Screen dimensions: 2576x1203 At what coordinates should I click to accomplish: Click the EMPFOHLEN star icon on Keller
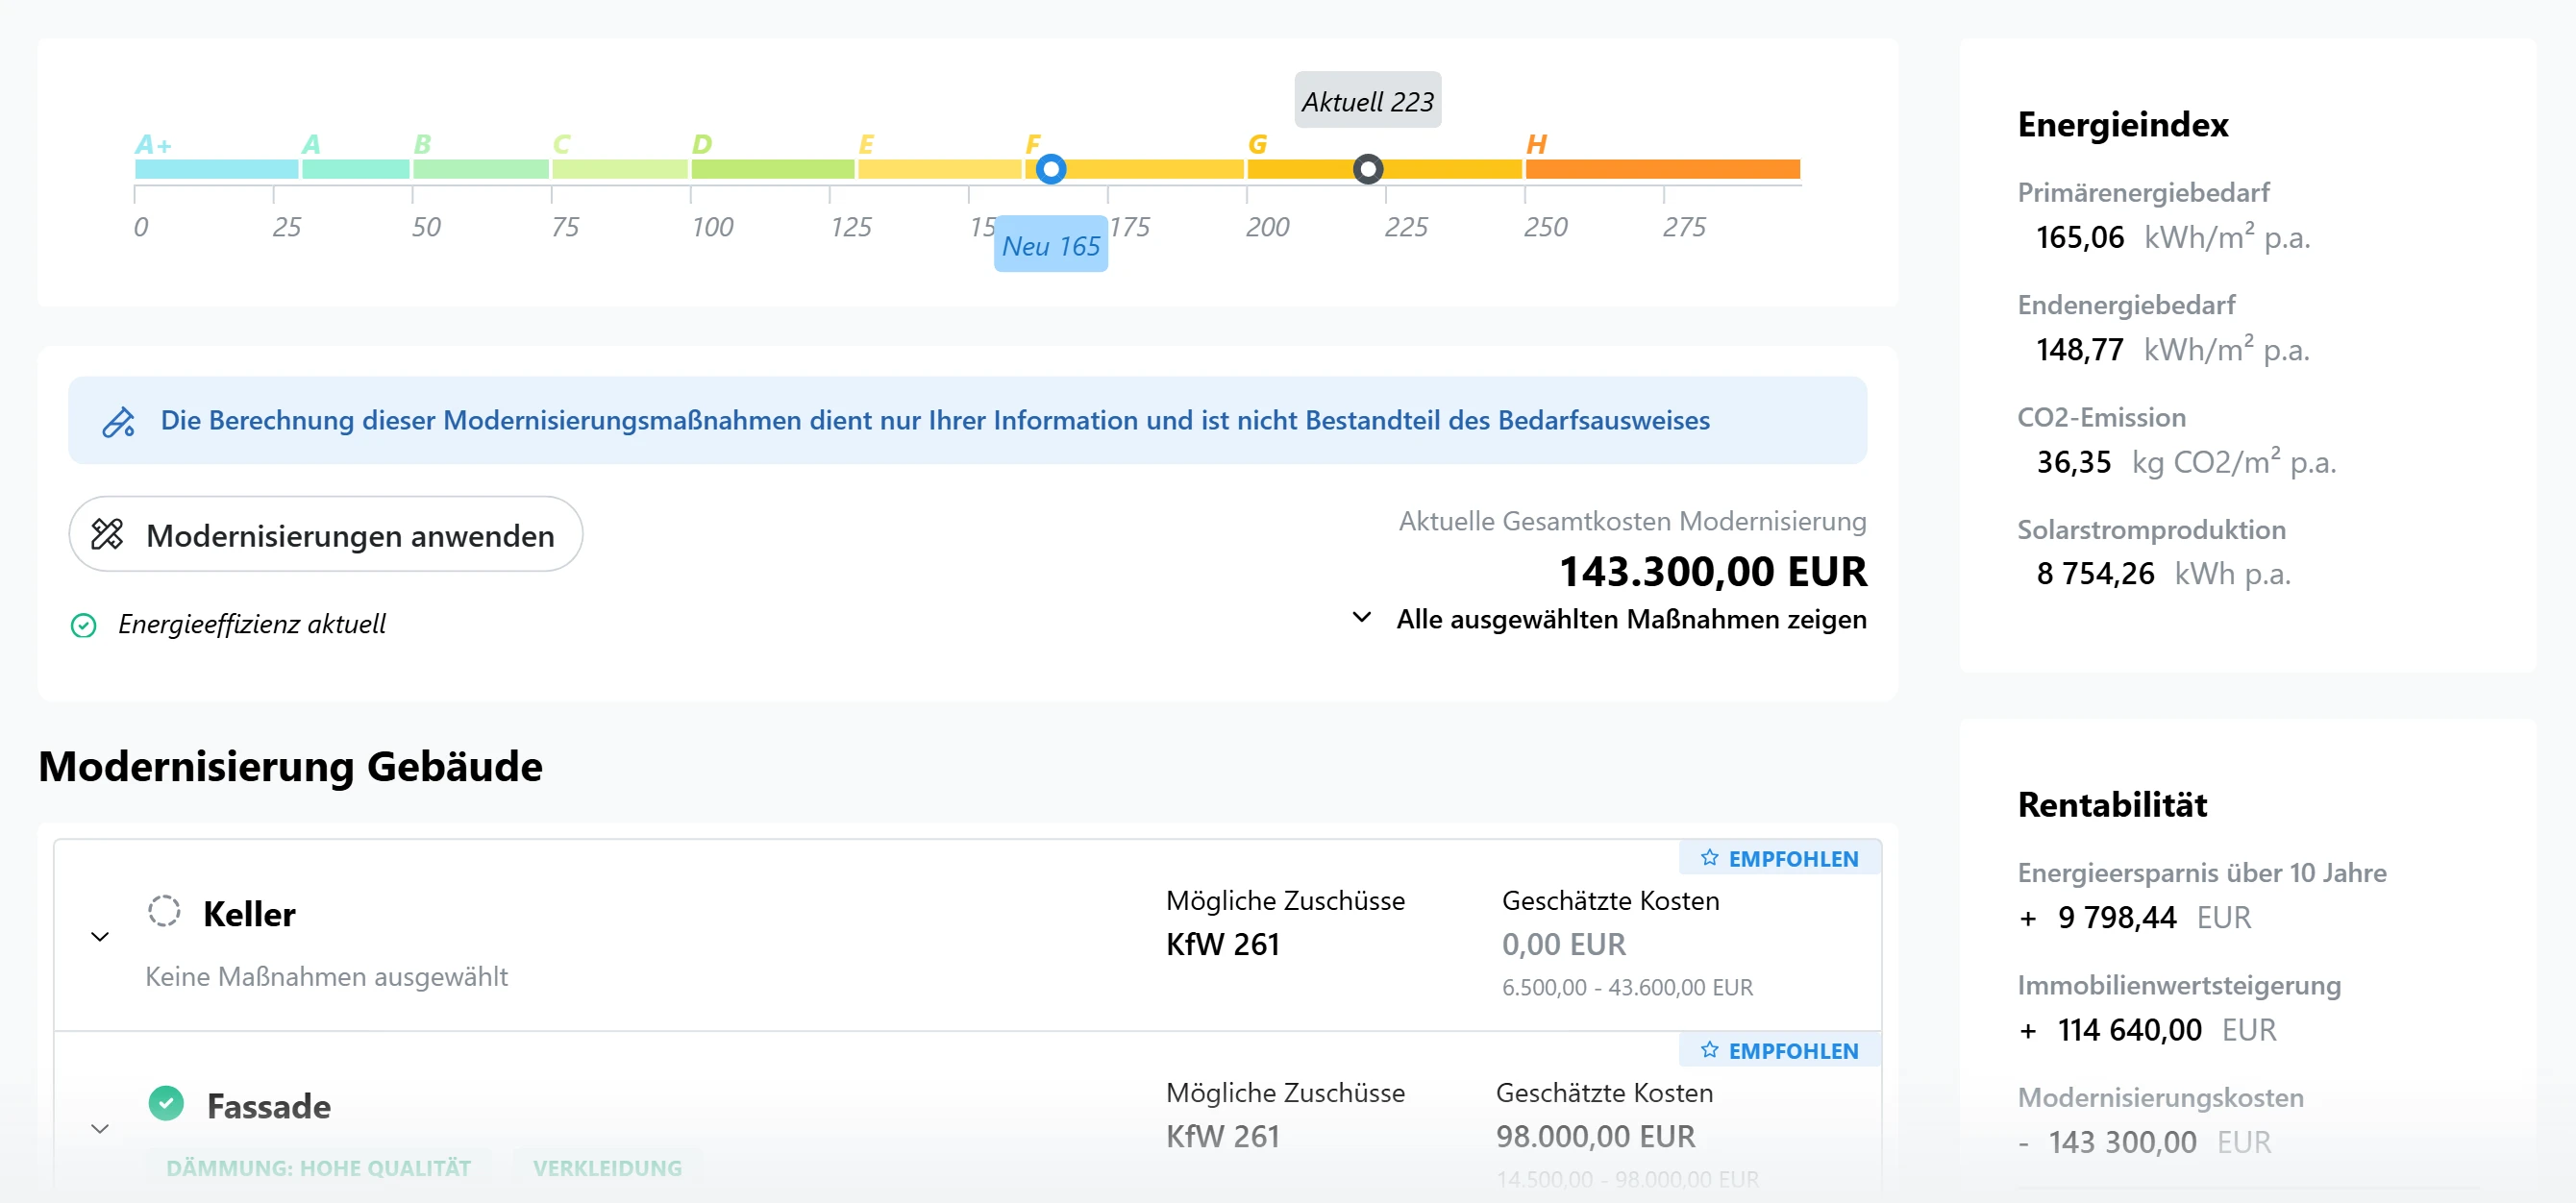(1709, 858)
